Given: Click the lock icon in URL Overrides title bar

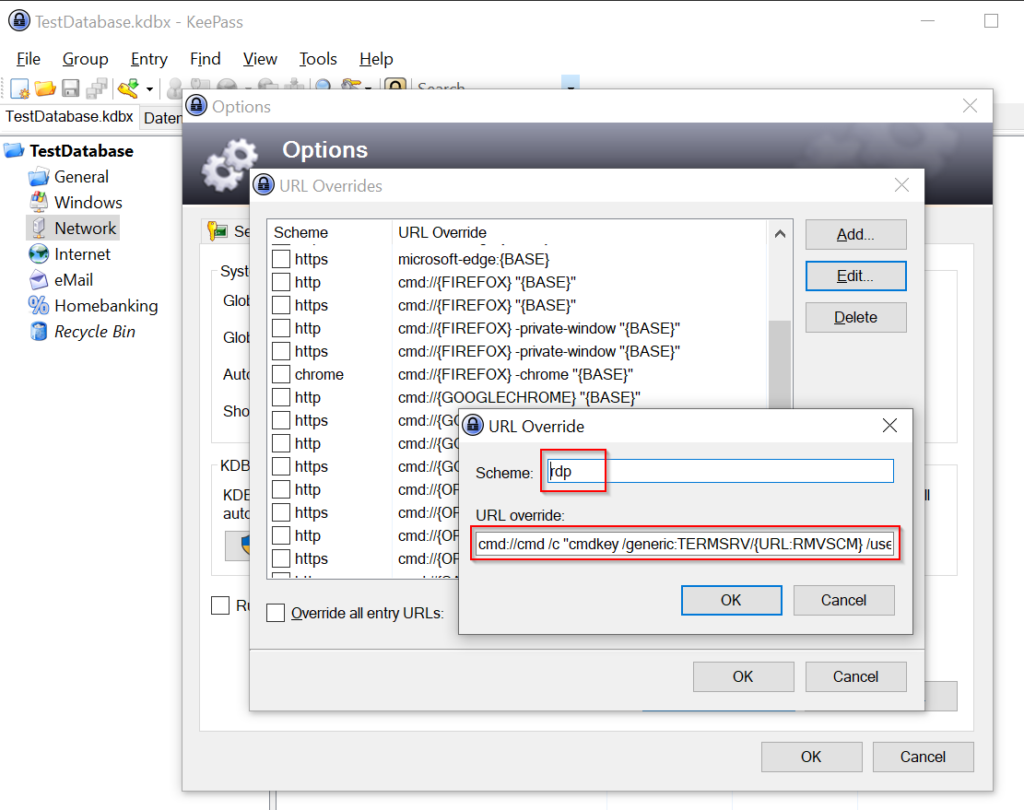Looking at the screenshot, I should click(x=264, y=186).
